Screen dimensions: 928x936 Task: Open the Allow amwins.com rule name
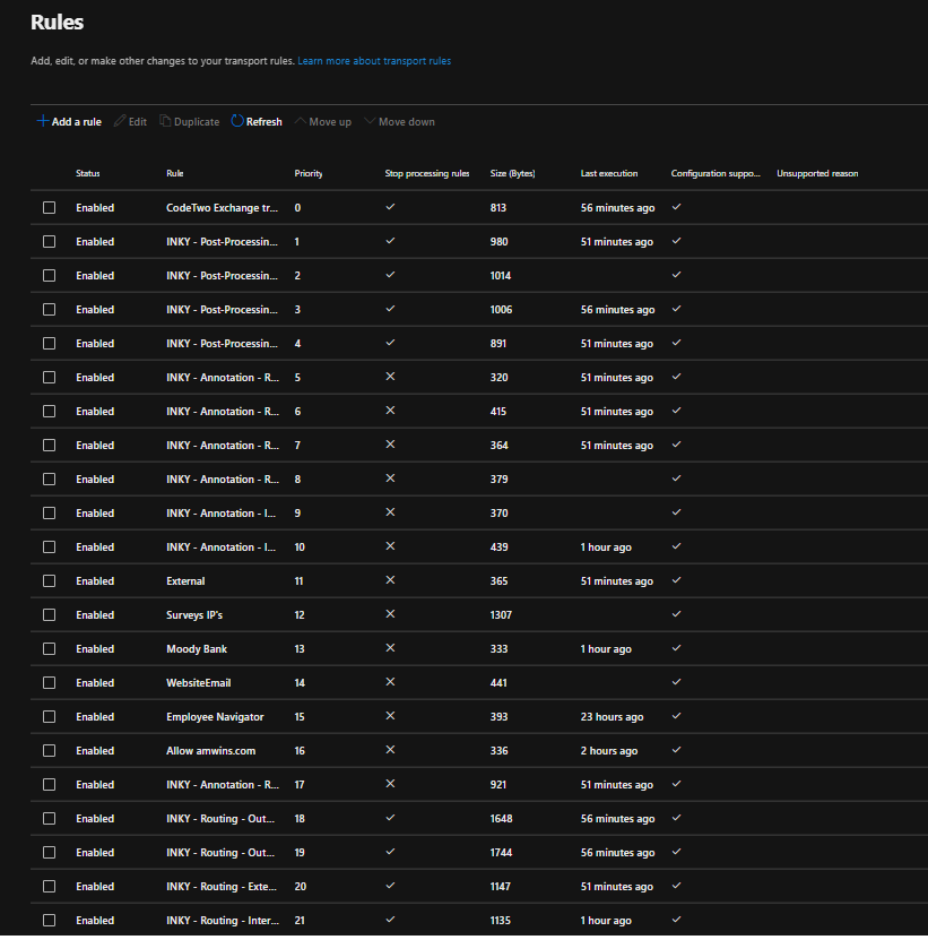pyautogui.click(x=211, y=751)
